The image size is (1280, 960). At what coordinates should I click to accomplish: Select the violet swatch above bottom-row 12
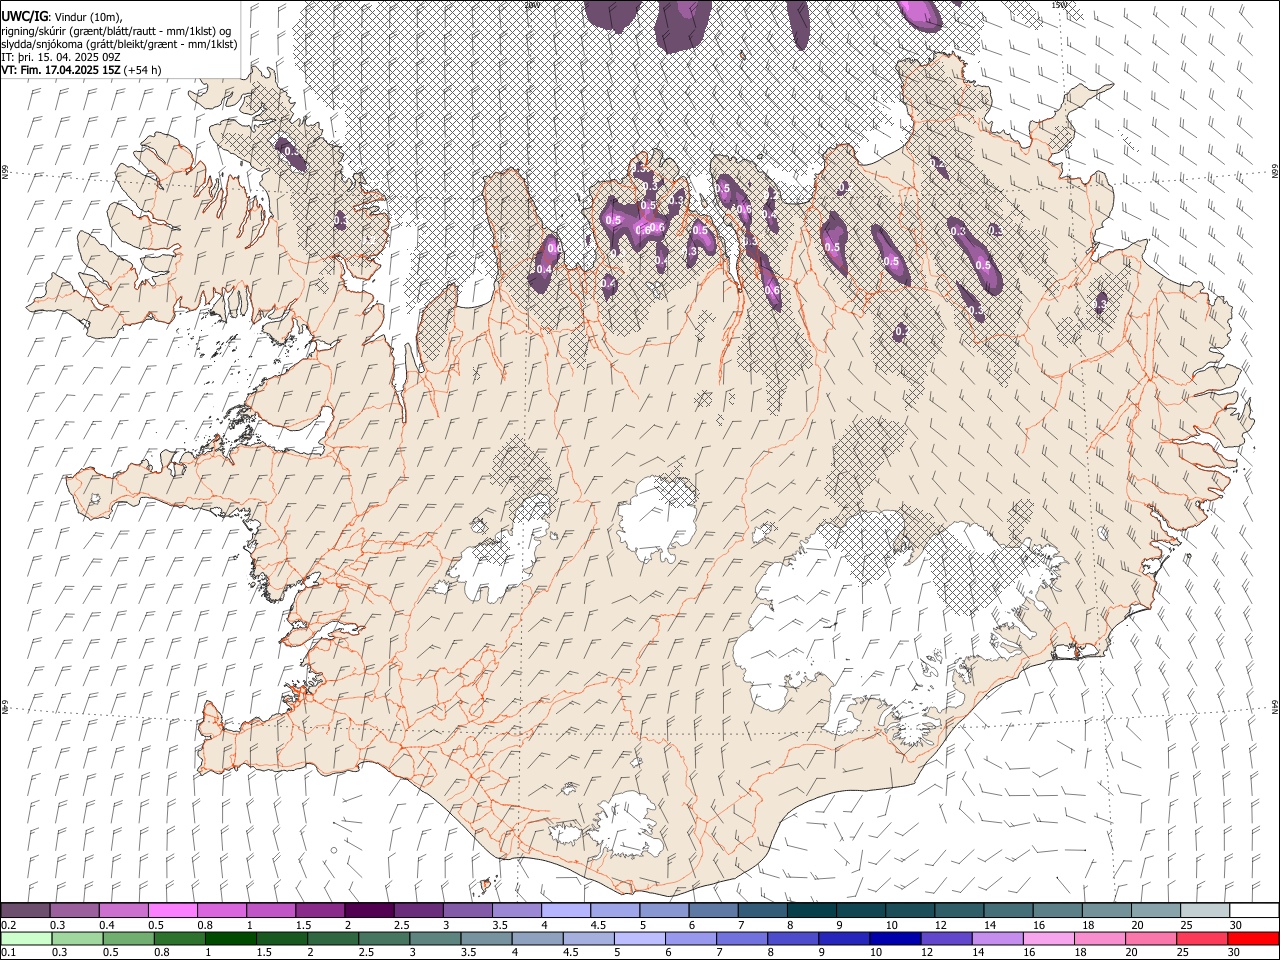(945, 939)
